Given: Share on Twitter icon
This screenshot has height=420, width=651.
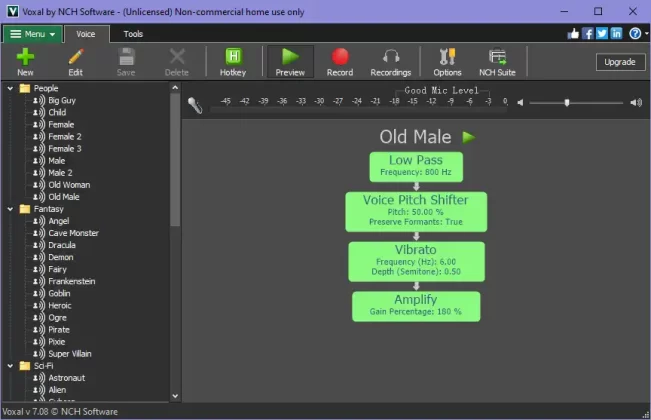Looking at the screenshot, I should [602, 34].
